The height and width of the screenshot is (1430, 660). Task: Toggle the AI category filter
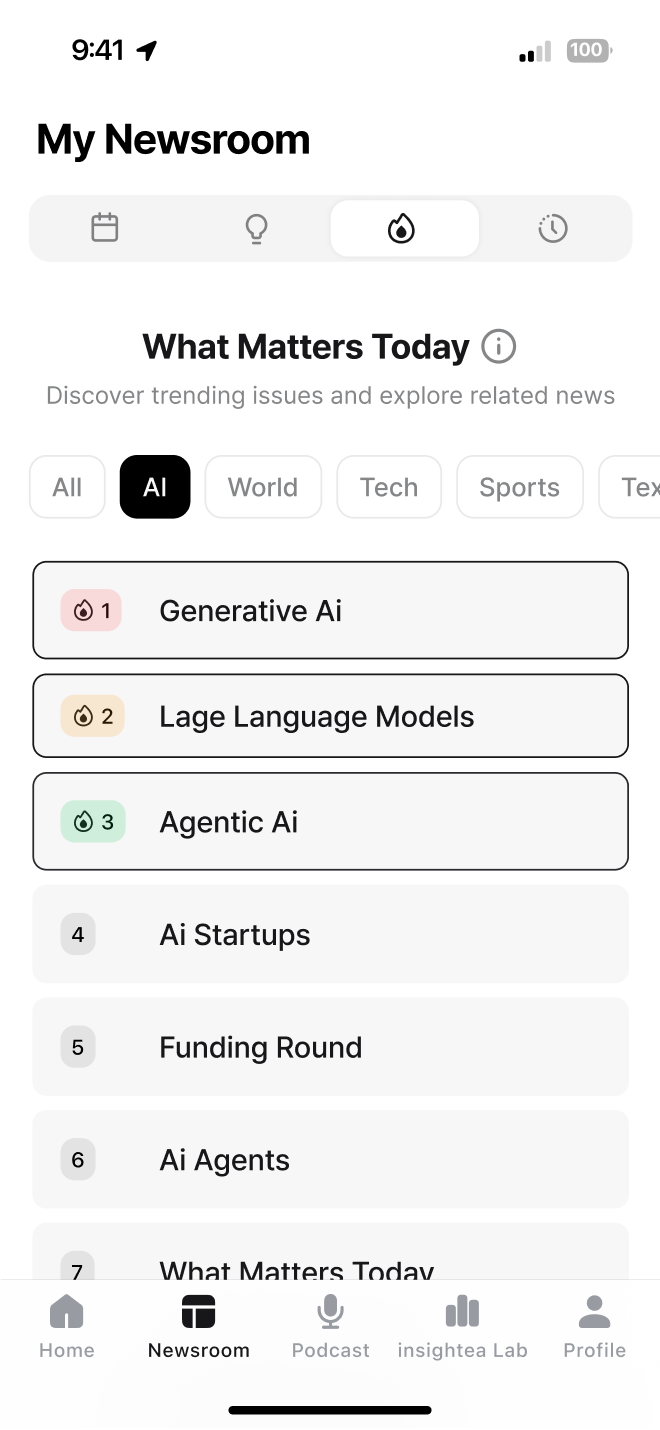155,487
